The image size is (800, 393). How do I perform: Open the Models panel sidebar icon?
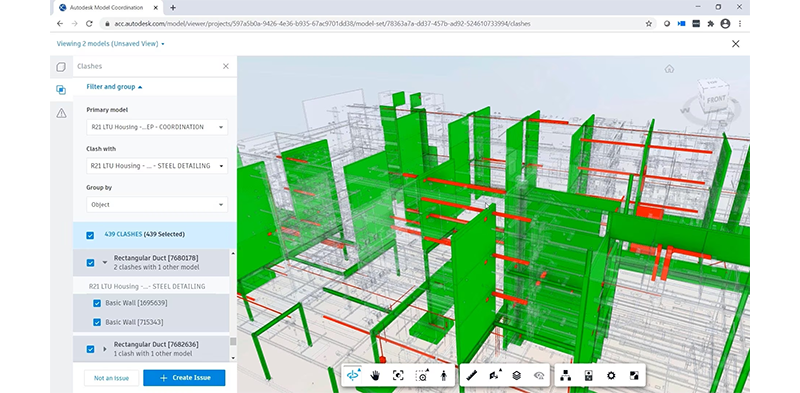coord(61,67)
